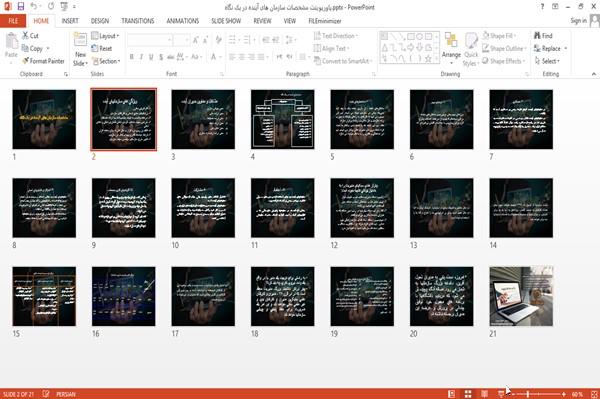Select slide 21 laptop thumbnail
Screen dimensions: 600x399
click(x=521, y=296)
